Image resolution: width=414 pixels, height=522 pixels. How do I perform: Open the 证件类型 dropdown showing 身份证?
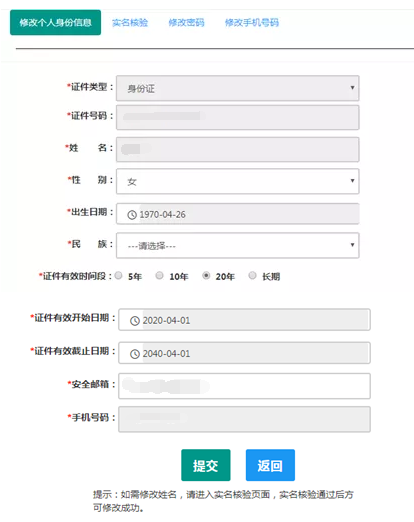(x=238, y=88)
